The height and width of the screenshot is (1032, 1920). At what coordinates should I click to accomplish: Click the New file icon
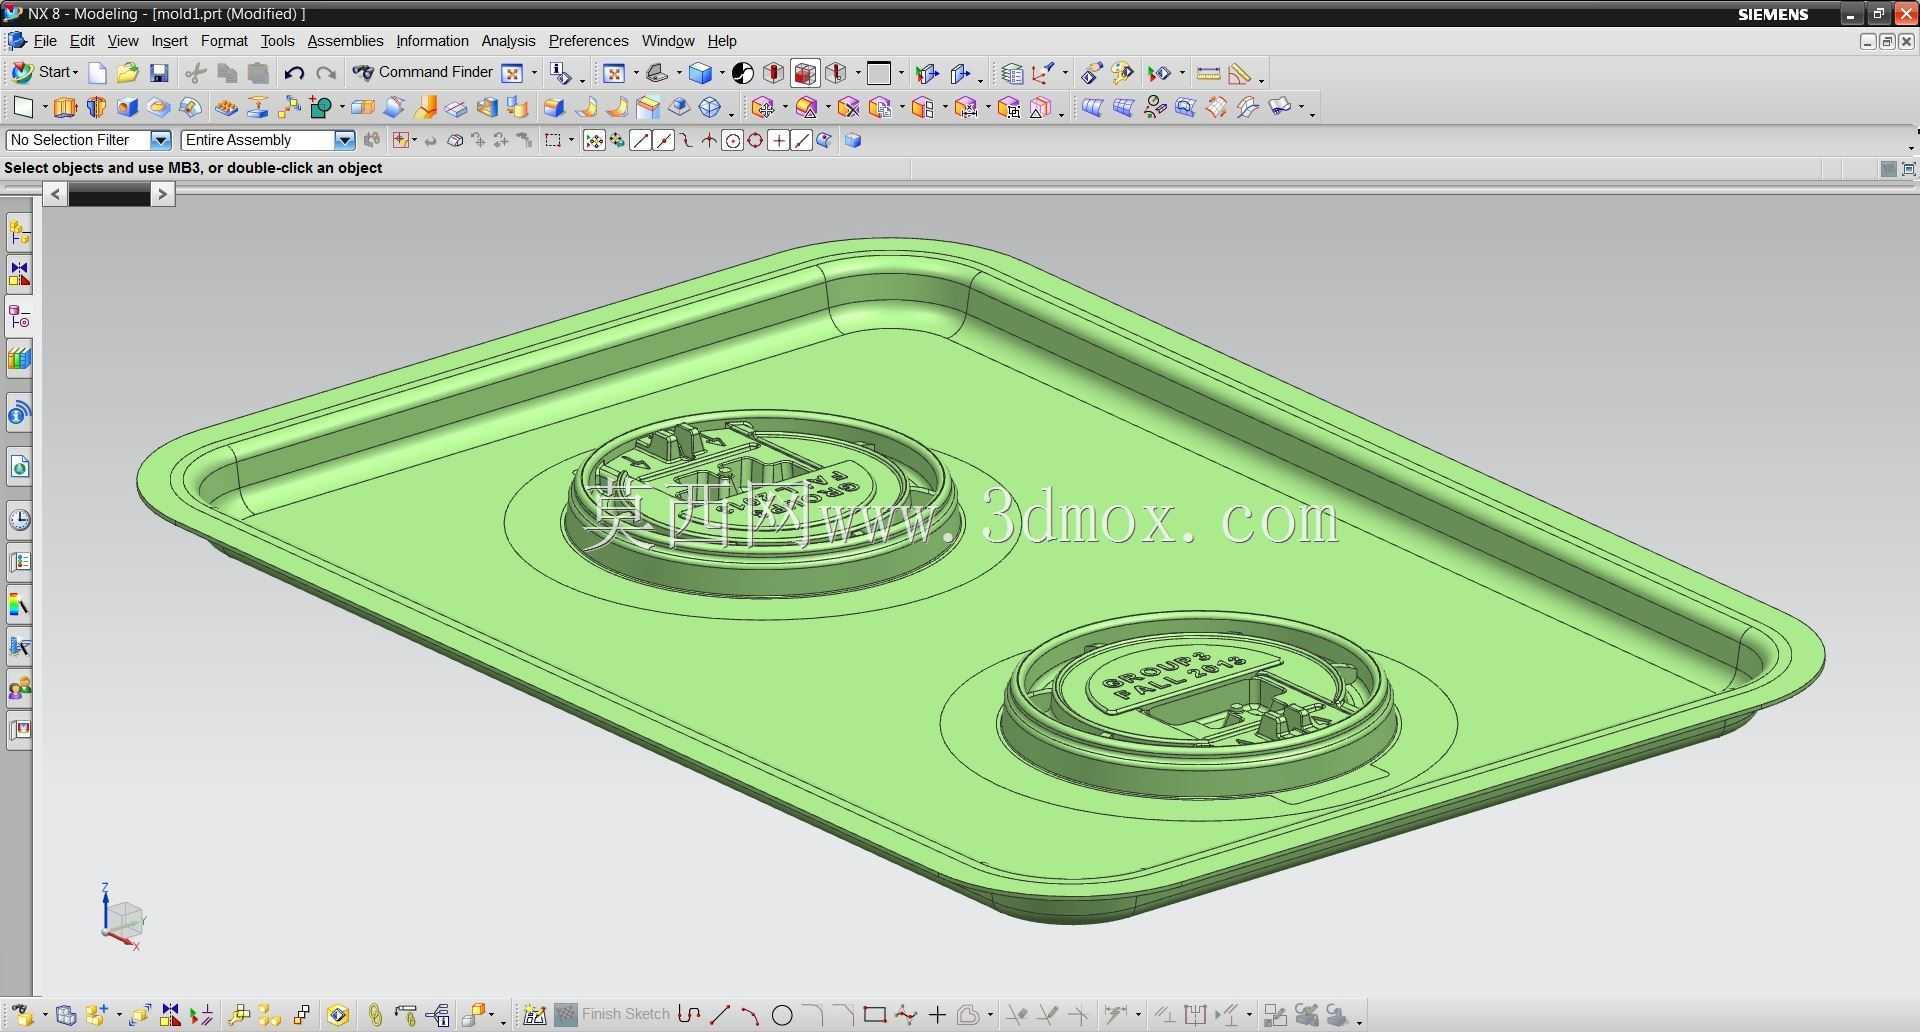[97, 73]
